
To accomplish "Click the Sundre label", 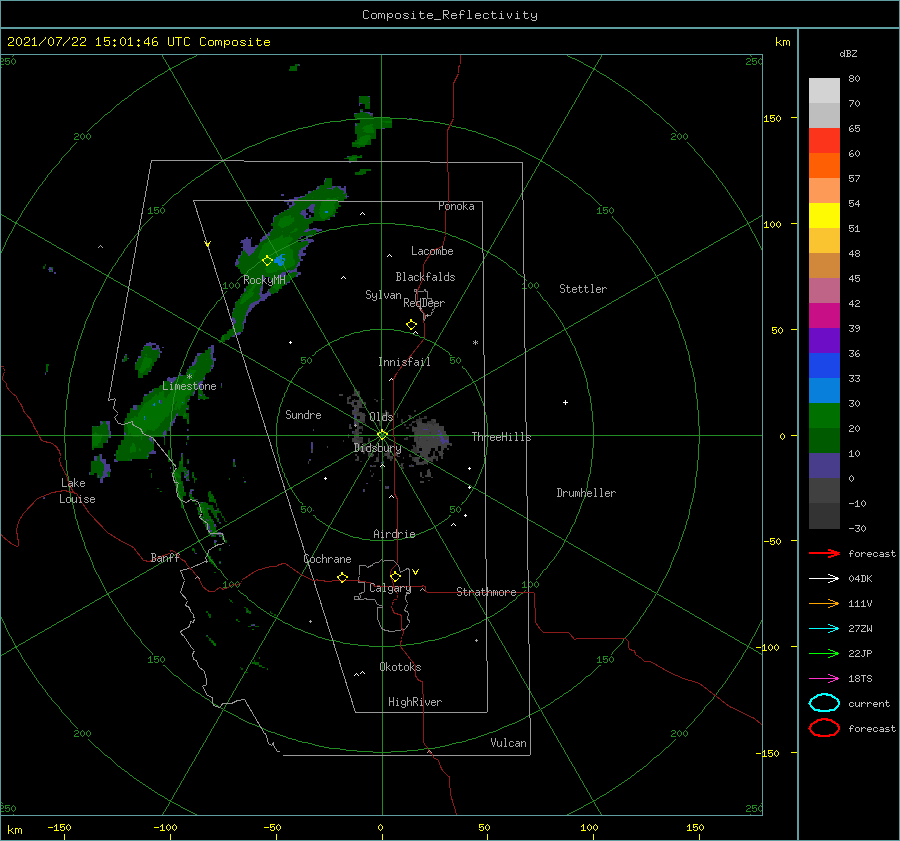I will (303, 415).
